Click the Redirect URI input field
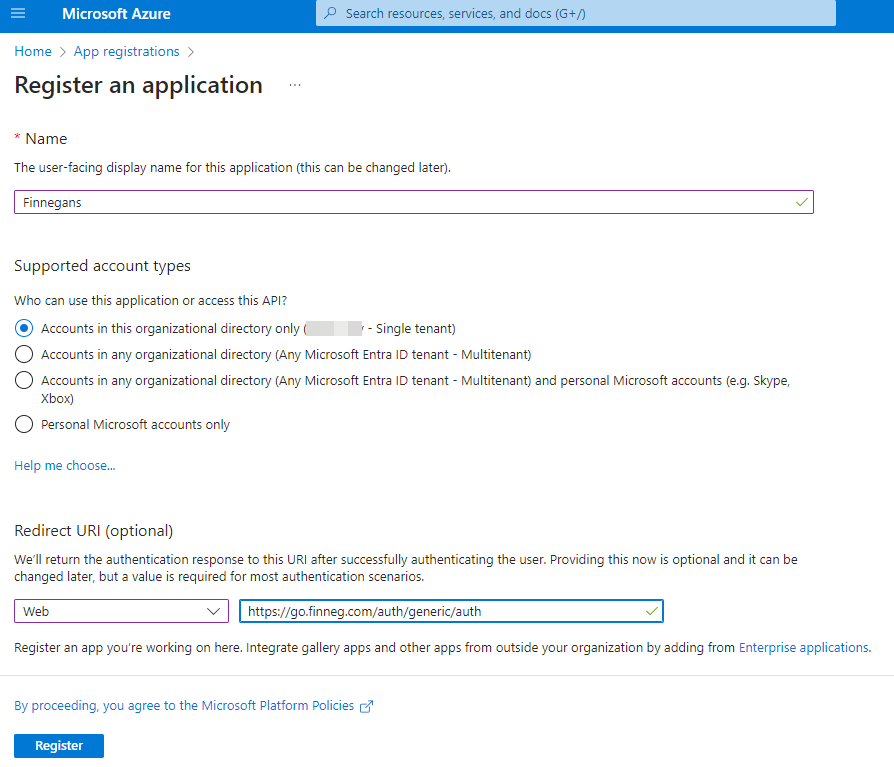 click(440, 611)
